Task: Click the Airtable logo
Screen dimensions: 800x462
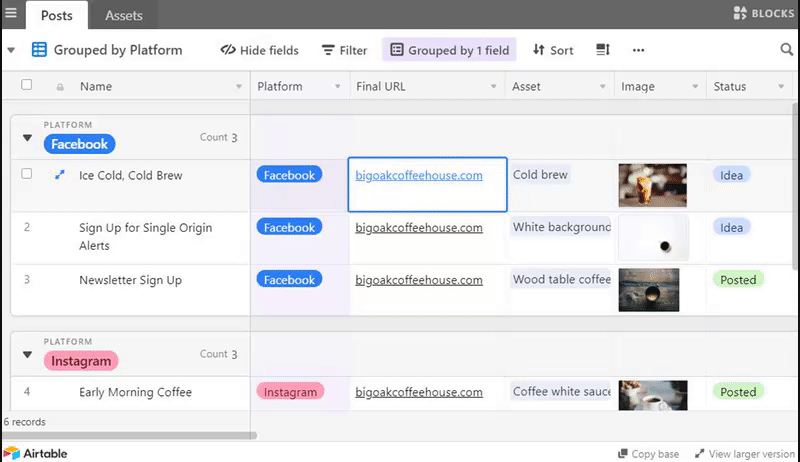Action: tap(35, 453)
